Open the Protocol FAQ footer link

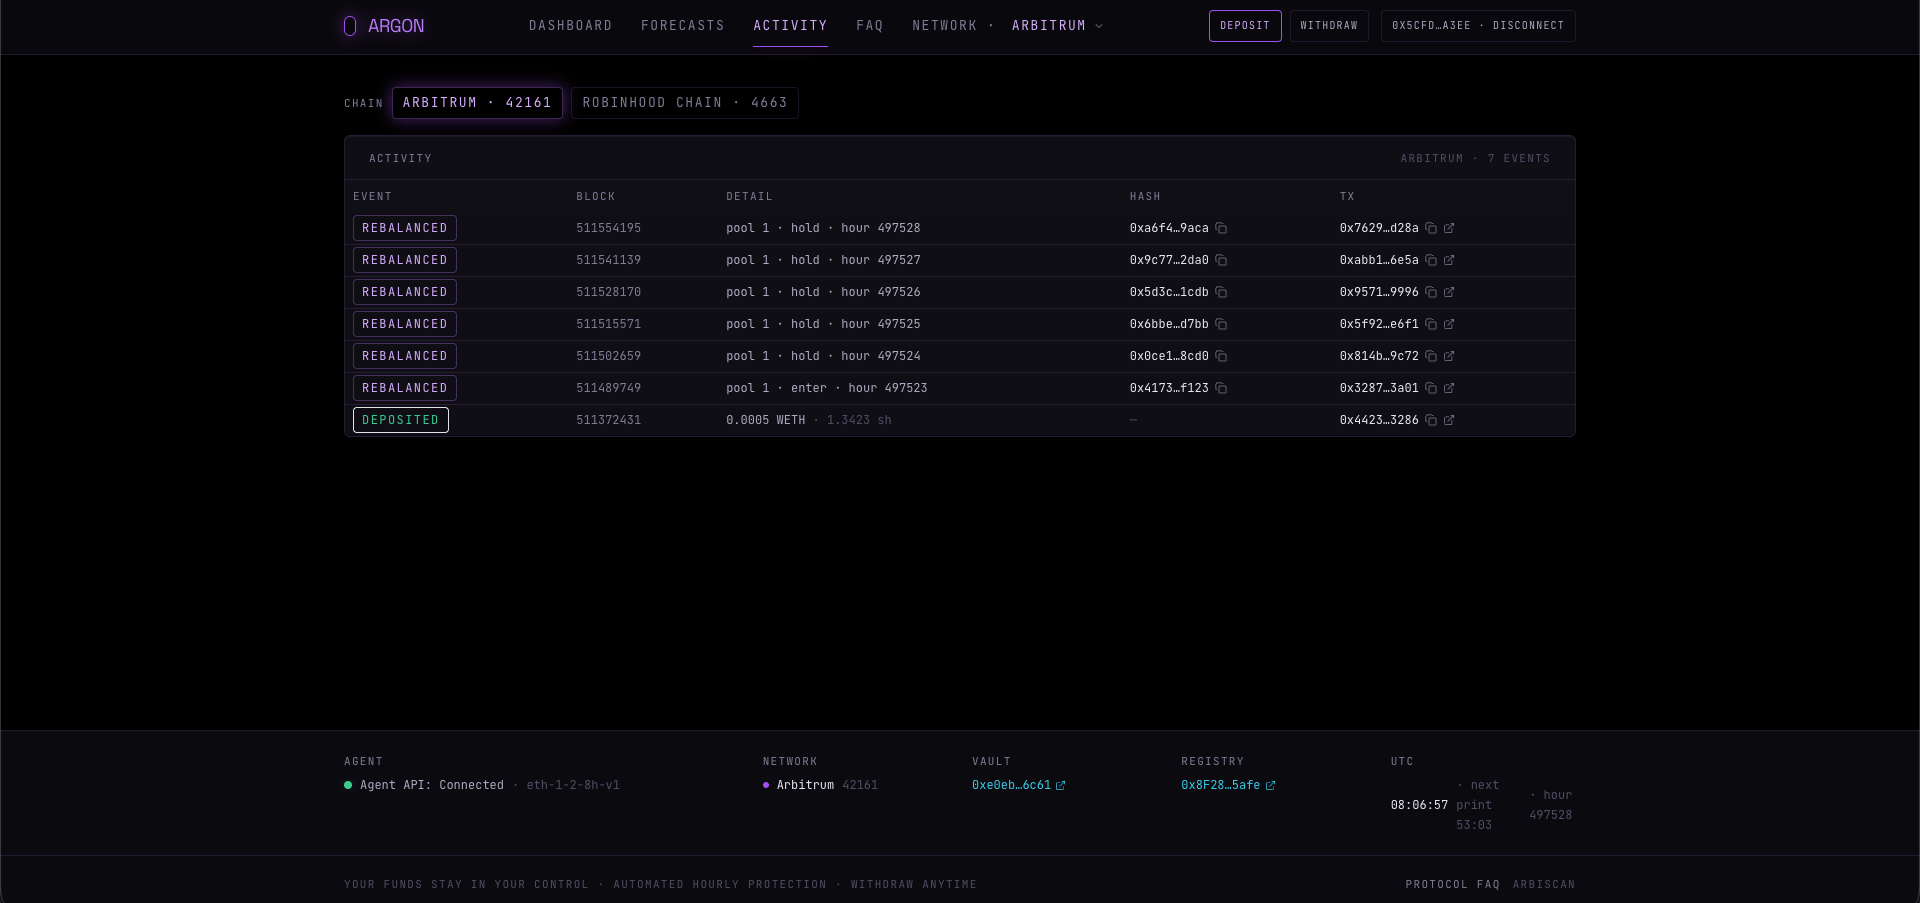click(1452, 884)
